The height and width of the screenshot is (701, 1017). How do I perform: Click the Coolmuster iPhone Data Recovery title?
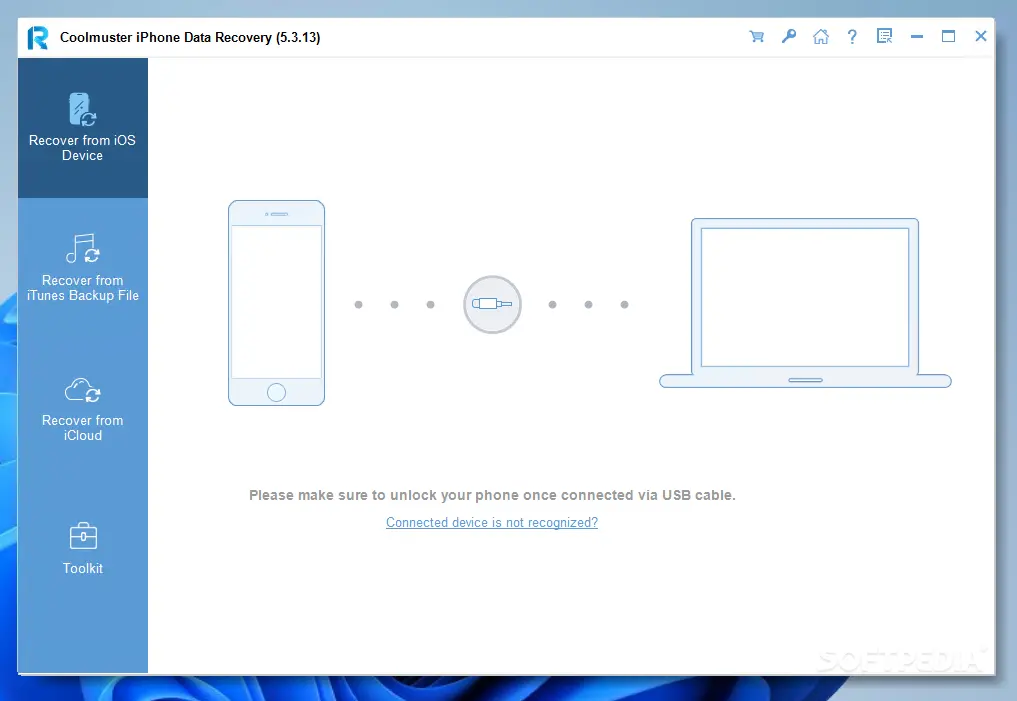tap(190, 38)
